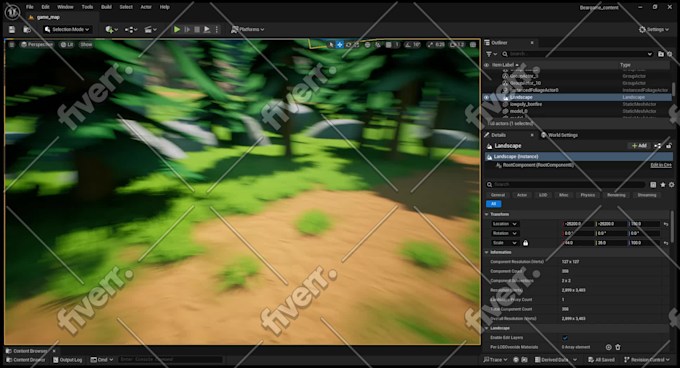Save the current level with the floppy icon

[x=12, y=29]
